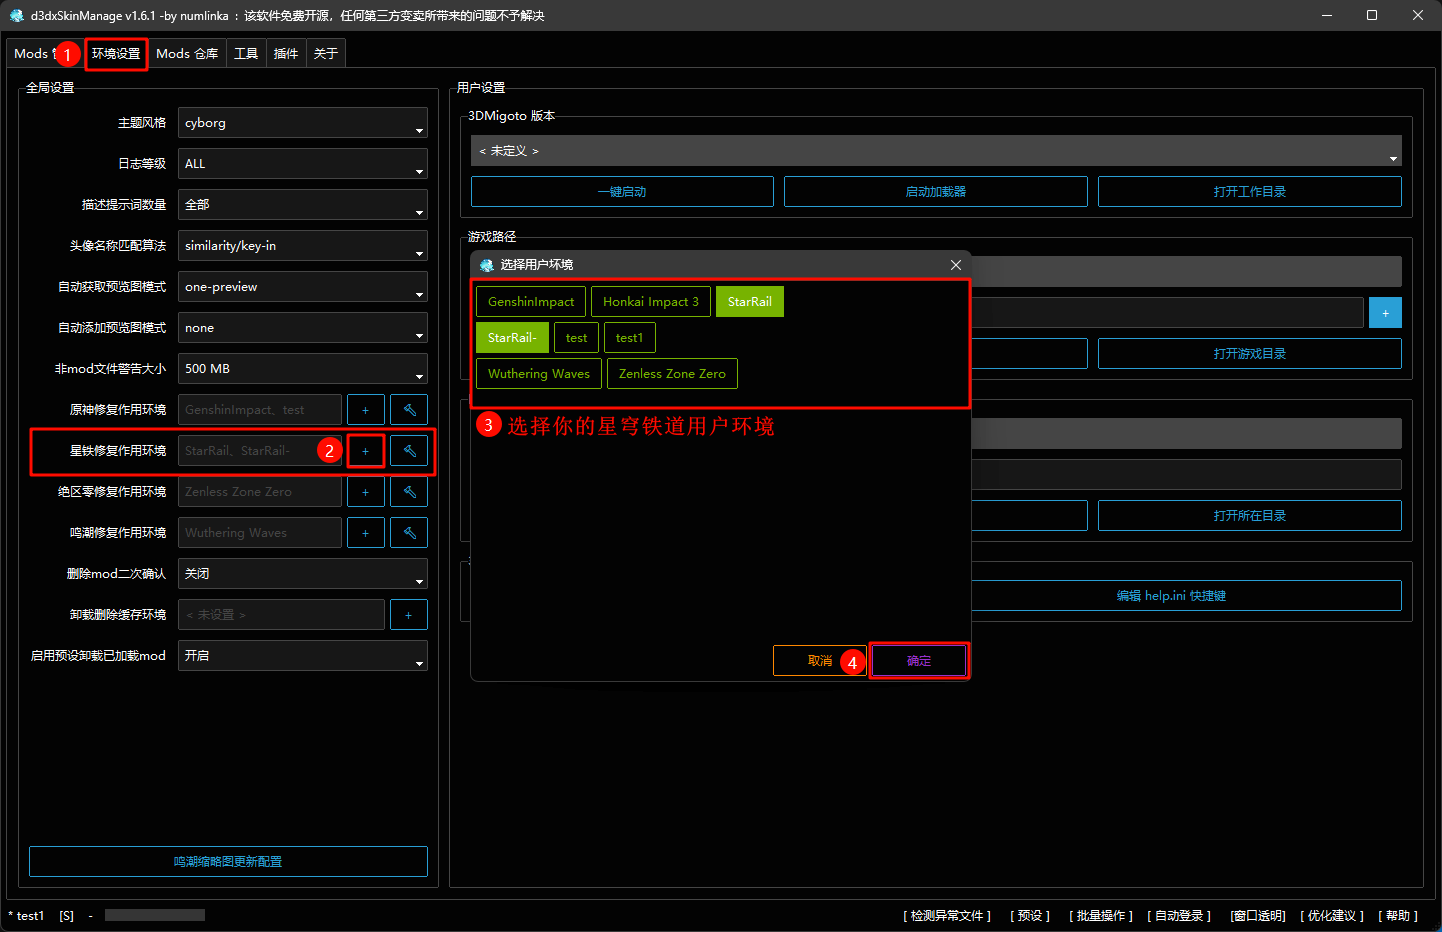Click the 选择用户环境 dialog title icon
This screenshot has width=1442, height=932.
(487, 265)
